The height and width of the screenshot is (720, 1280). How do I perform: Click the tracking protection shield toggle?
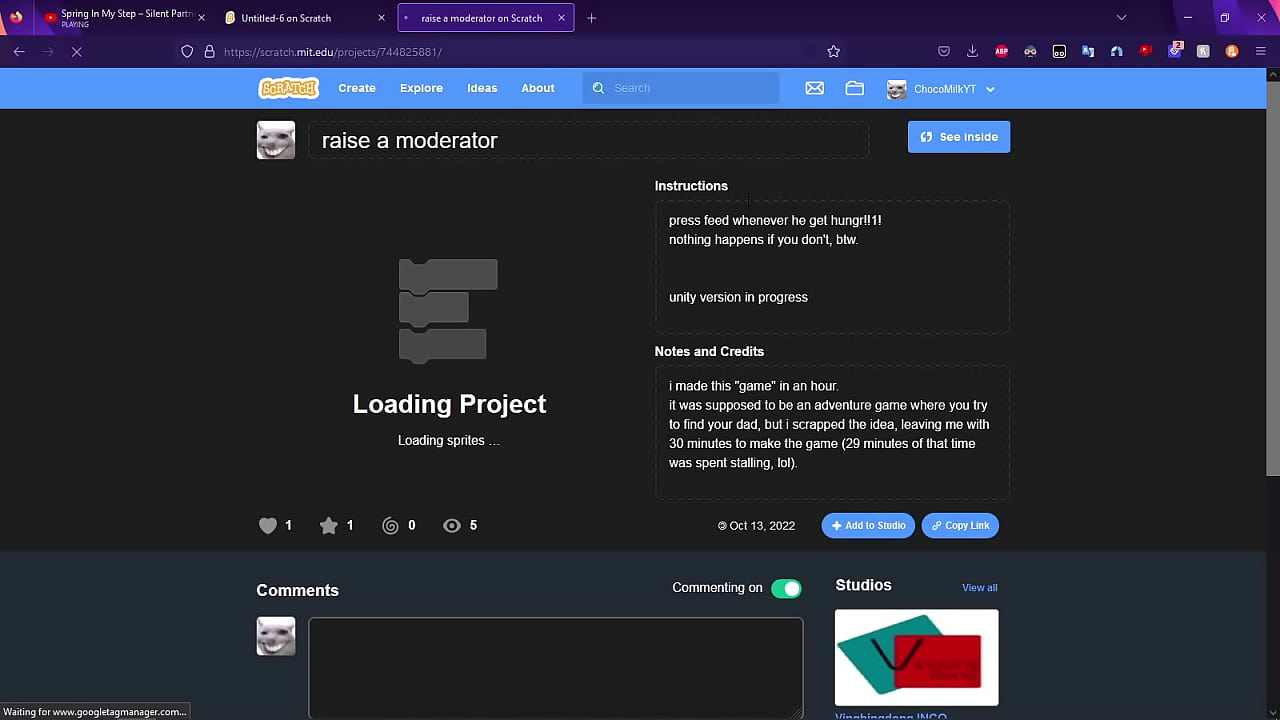186,51
